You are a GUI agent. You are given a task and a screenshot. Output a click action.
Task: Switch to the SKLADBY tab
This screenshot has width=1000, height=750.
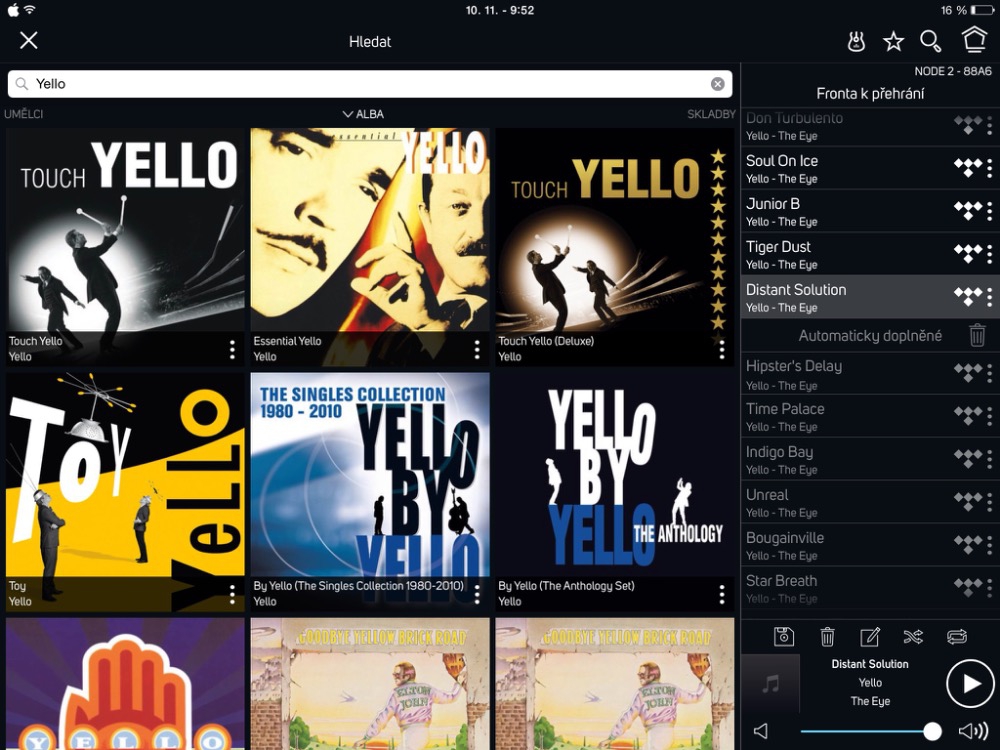[x=711, y=114]
